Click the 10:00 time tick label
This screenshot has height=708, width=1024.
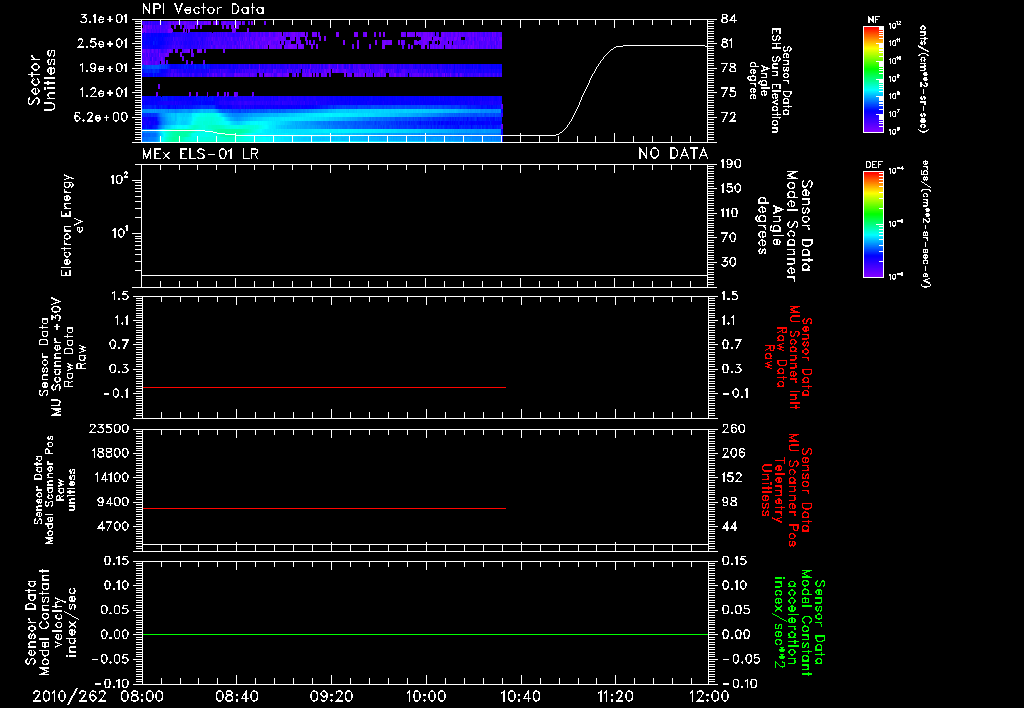click(x=426, y=696)
